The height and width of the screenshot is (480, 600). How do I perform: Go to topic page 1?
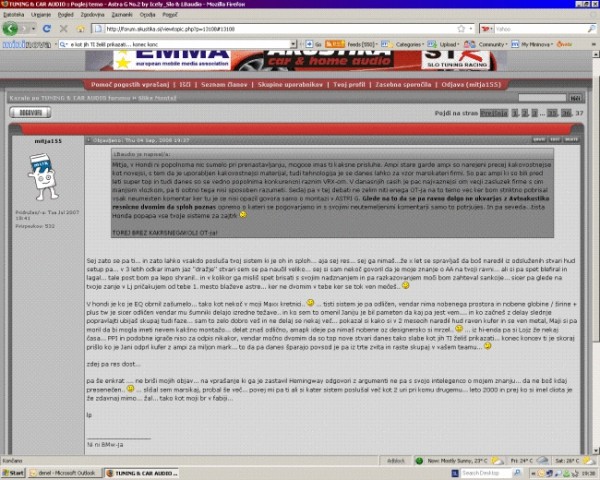coord(515,113)
